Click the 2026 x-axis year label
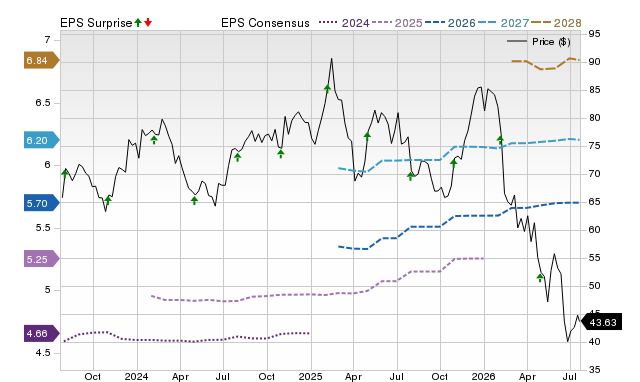 click(483, 376)
